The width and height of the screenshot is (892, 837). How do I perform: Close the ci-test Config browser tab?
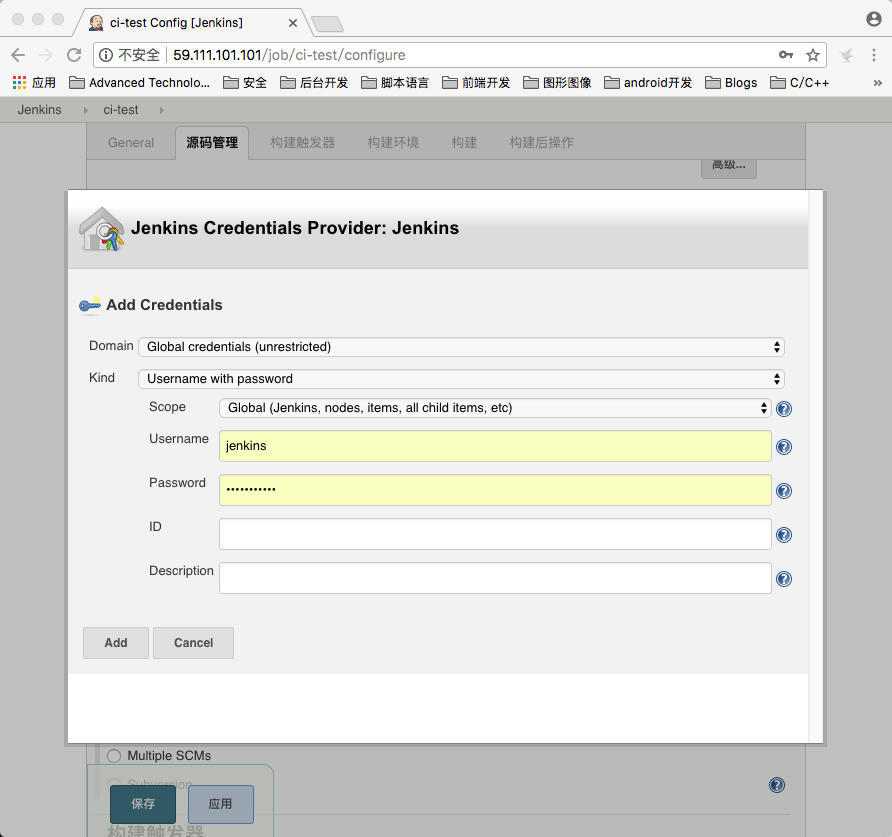pos(292,23)
